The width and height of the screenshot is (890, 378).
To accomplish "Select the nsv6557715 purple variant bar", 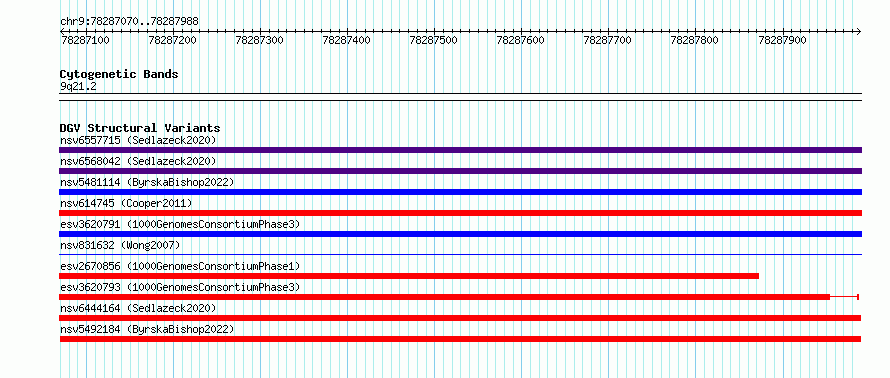I will 460,150.
